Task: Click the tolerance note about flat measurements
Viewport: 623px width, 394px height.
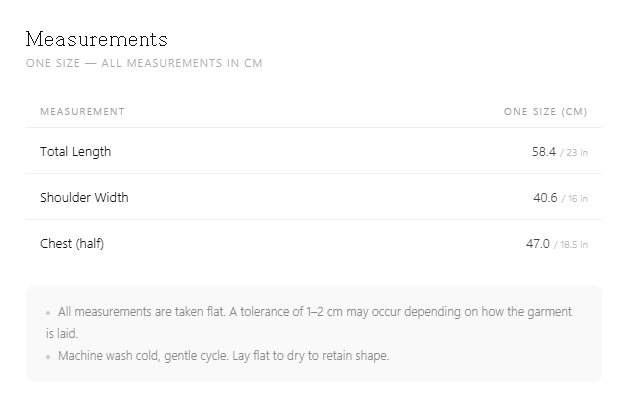Action: [x=309, y=323]
